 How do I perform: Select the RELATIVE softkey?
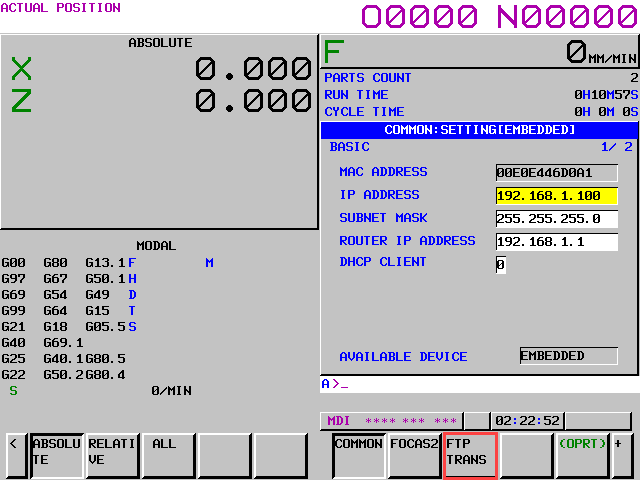click(113, 456)
